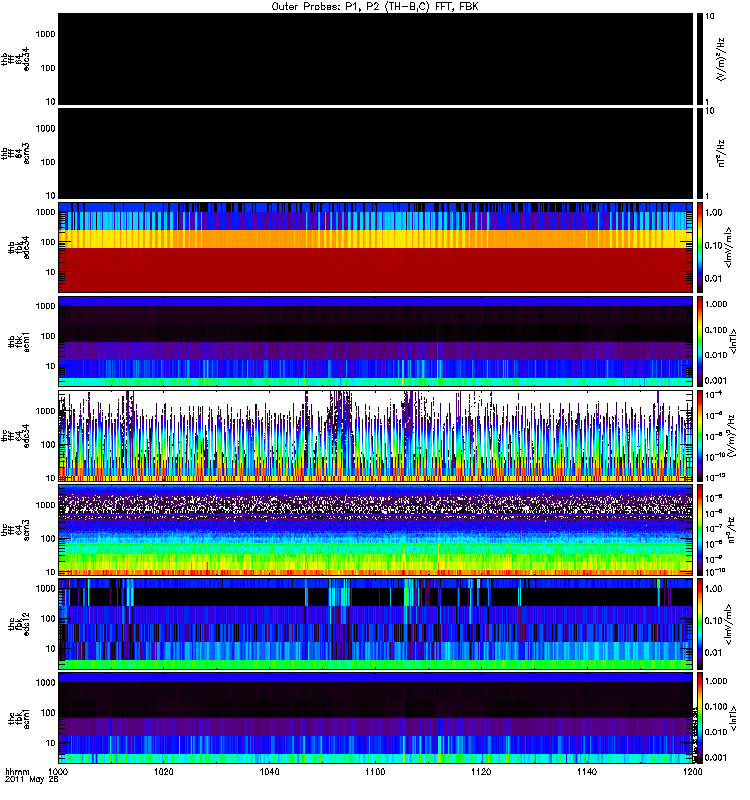Image resolution: width=750 pixels, height=800 pixels.
Task: Click the 1100 time tick label
Action: (x=375, y=773)
